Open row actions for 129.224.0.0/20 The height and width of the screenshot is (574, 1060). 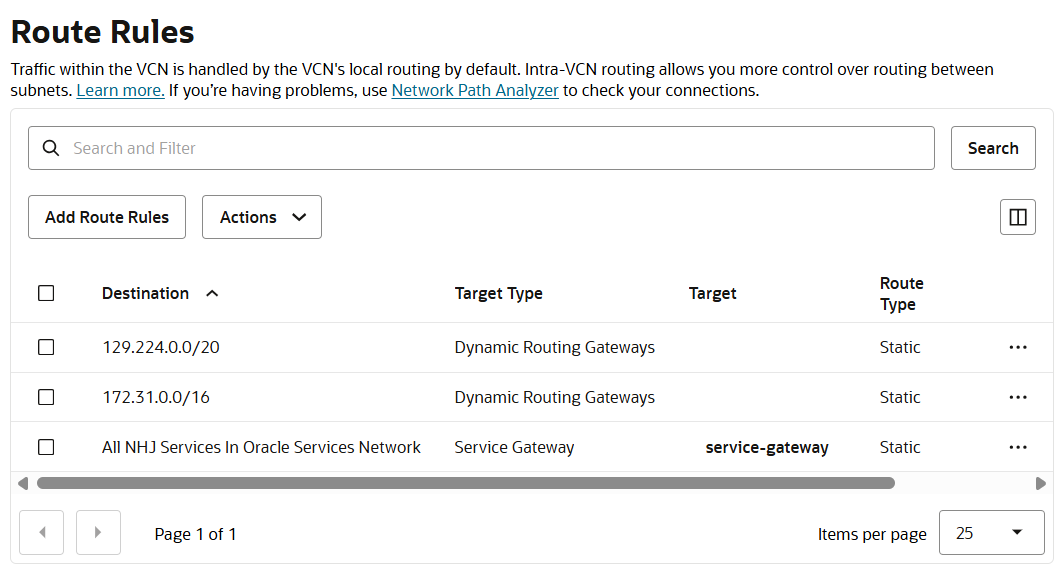coord(1018,347)
